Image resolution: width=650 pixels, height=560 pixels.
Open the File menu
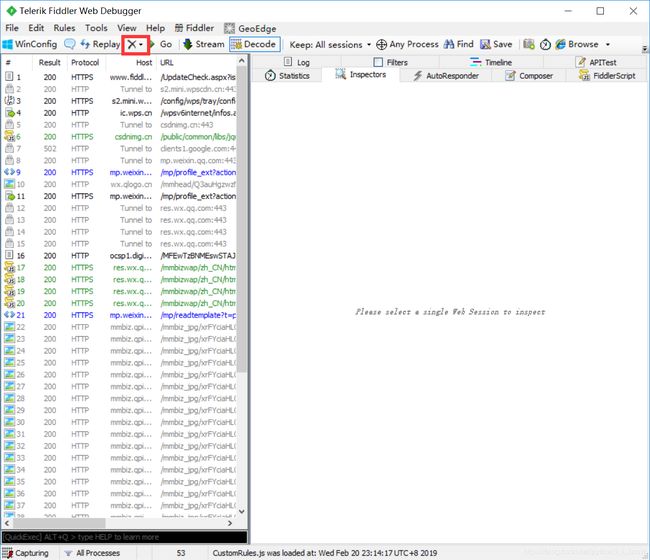pyautogui.click(x=12, y=28)
